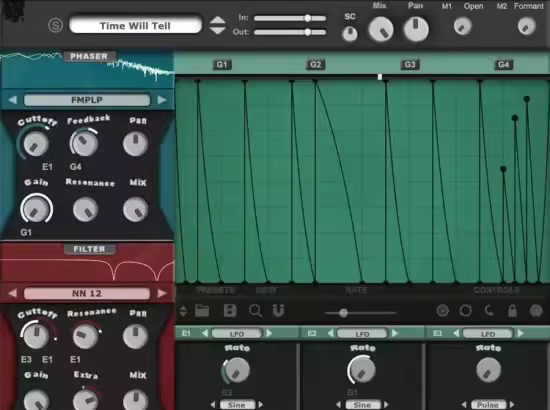Screen dimensions: 550x410
Task: Open the preset folder icon
Action: click(202, 311)
